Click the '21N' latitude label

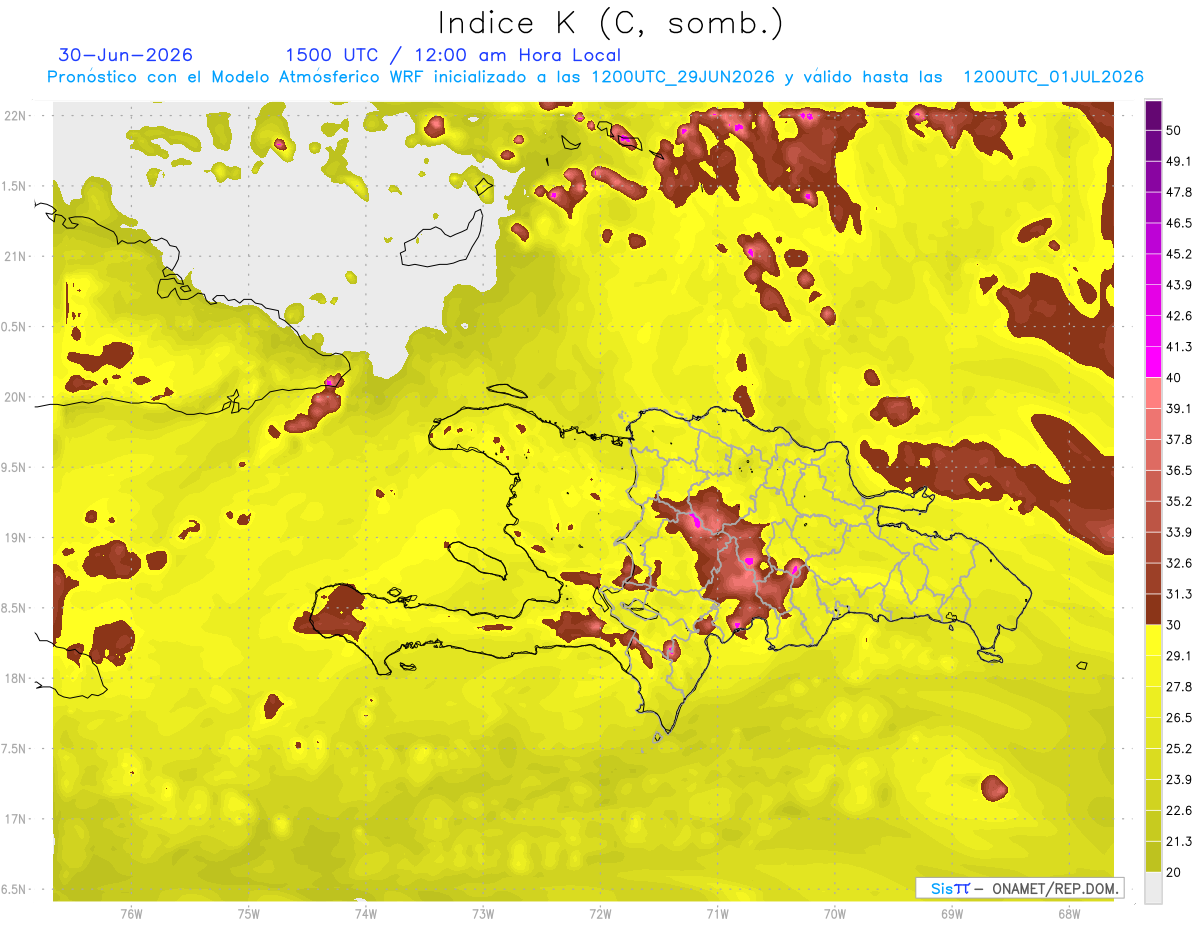click(17, 257)
